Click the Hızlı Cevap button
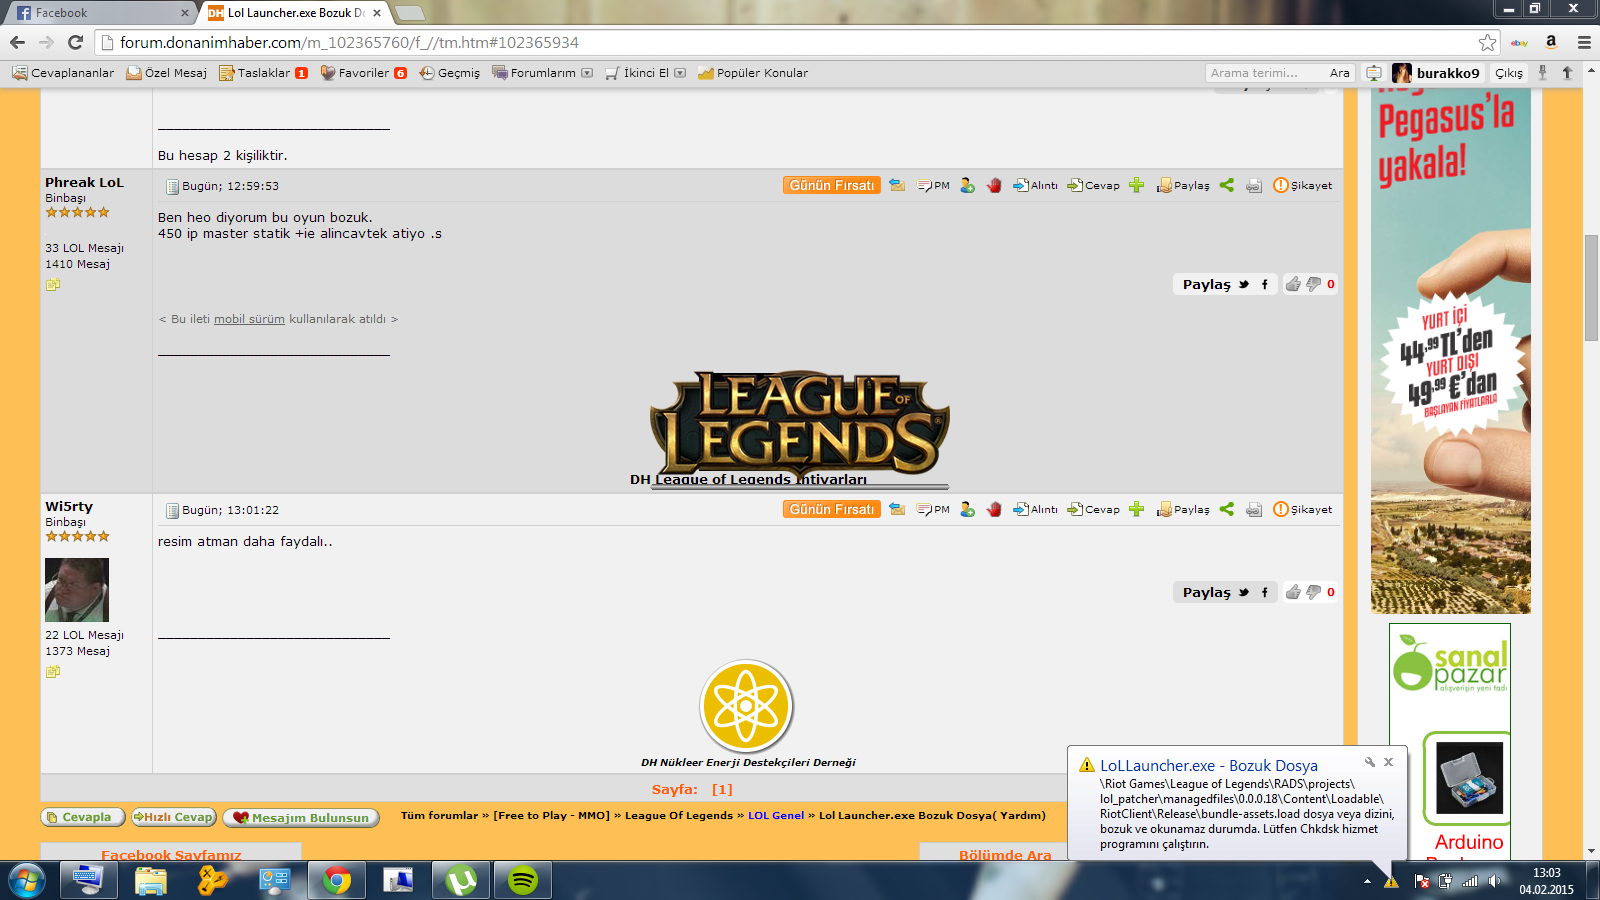1600x900 pixels. pyautogui.click(x=174, y=817)
